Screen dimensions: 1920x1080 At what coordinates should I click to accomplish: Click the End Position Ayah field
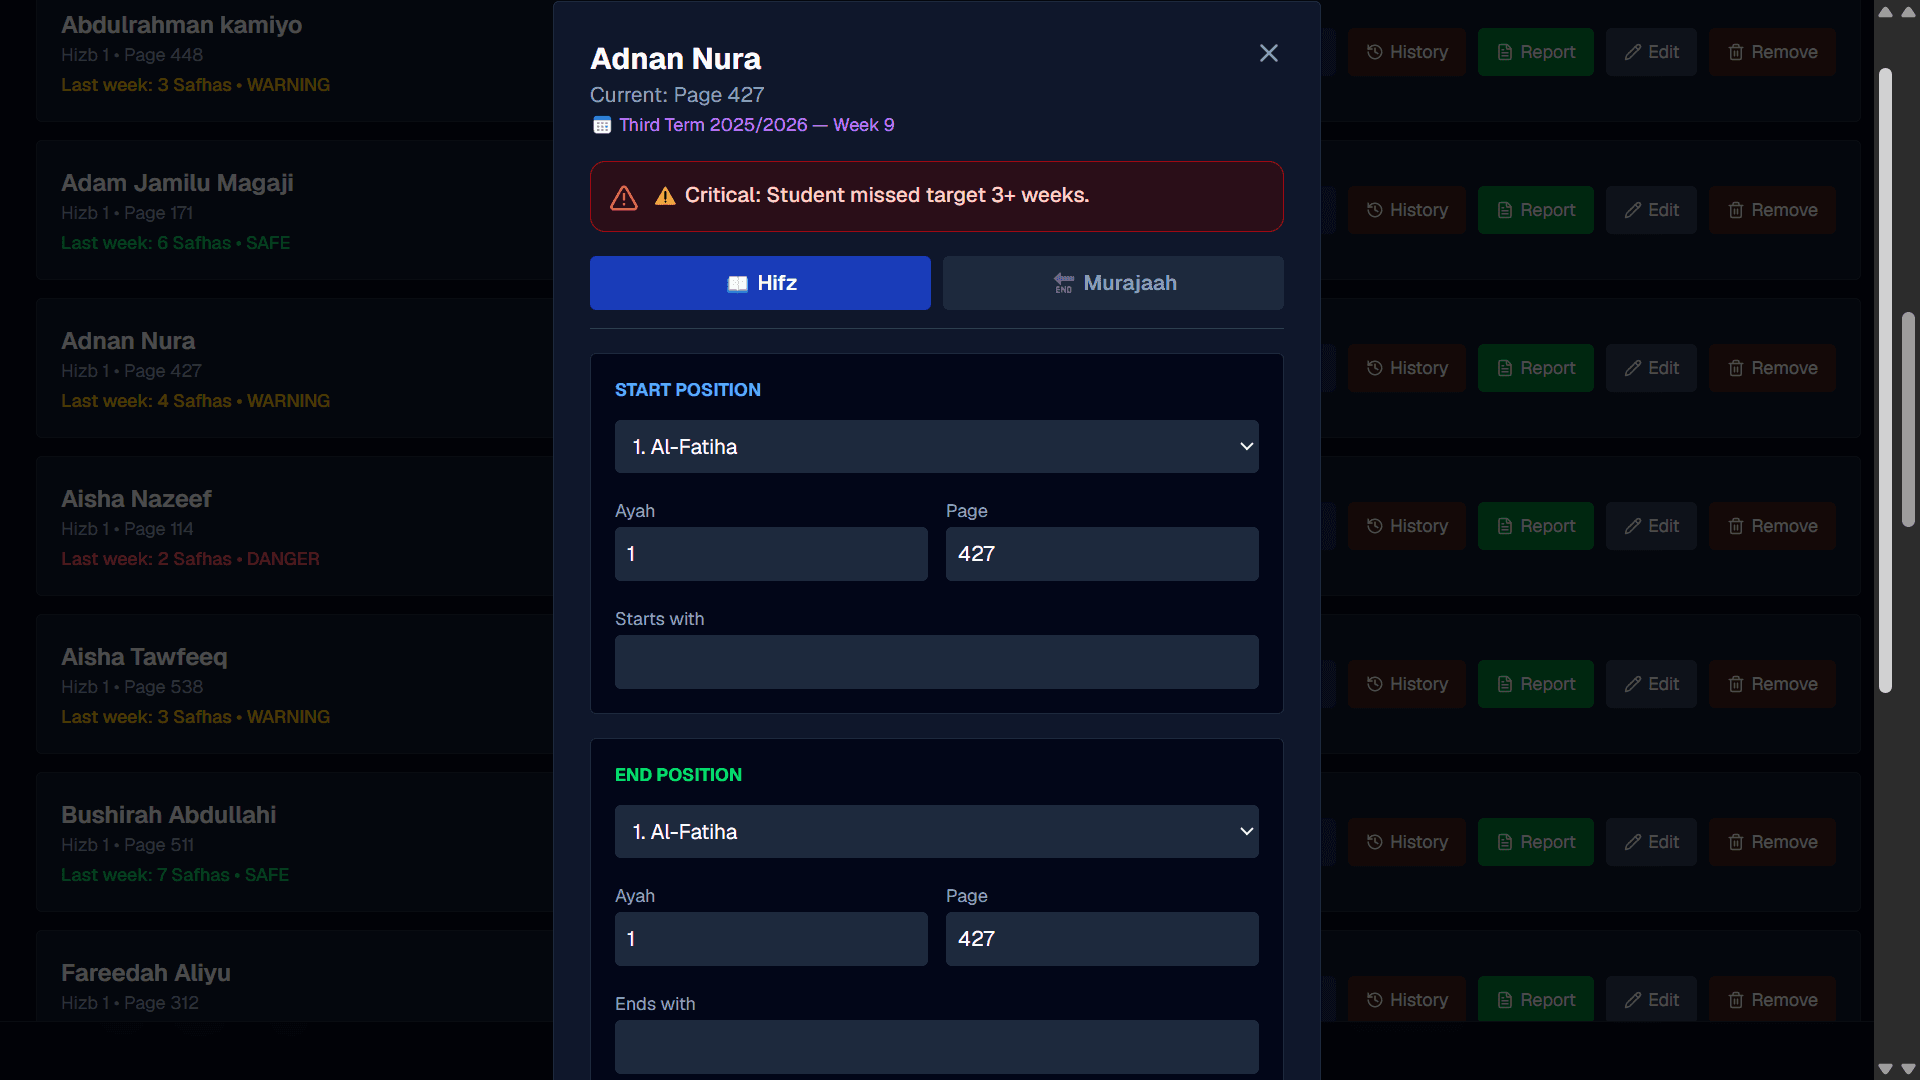tap(771, 939)
